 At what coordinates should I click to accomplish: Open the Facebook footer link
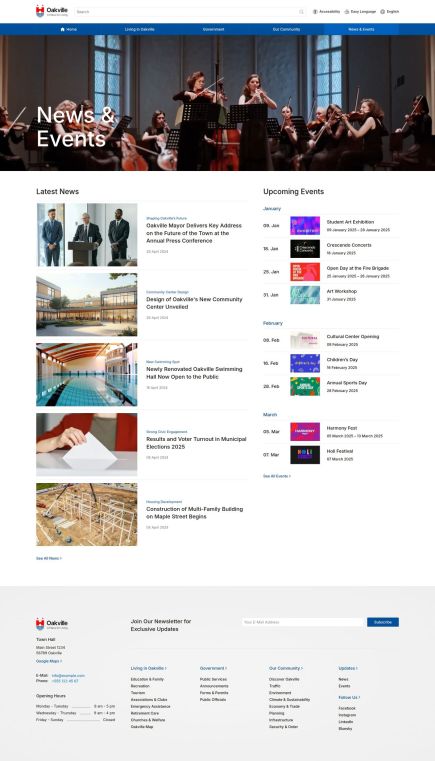347,709
